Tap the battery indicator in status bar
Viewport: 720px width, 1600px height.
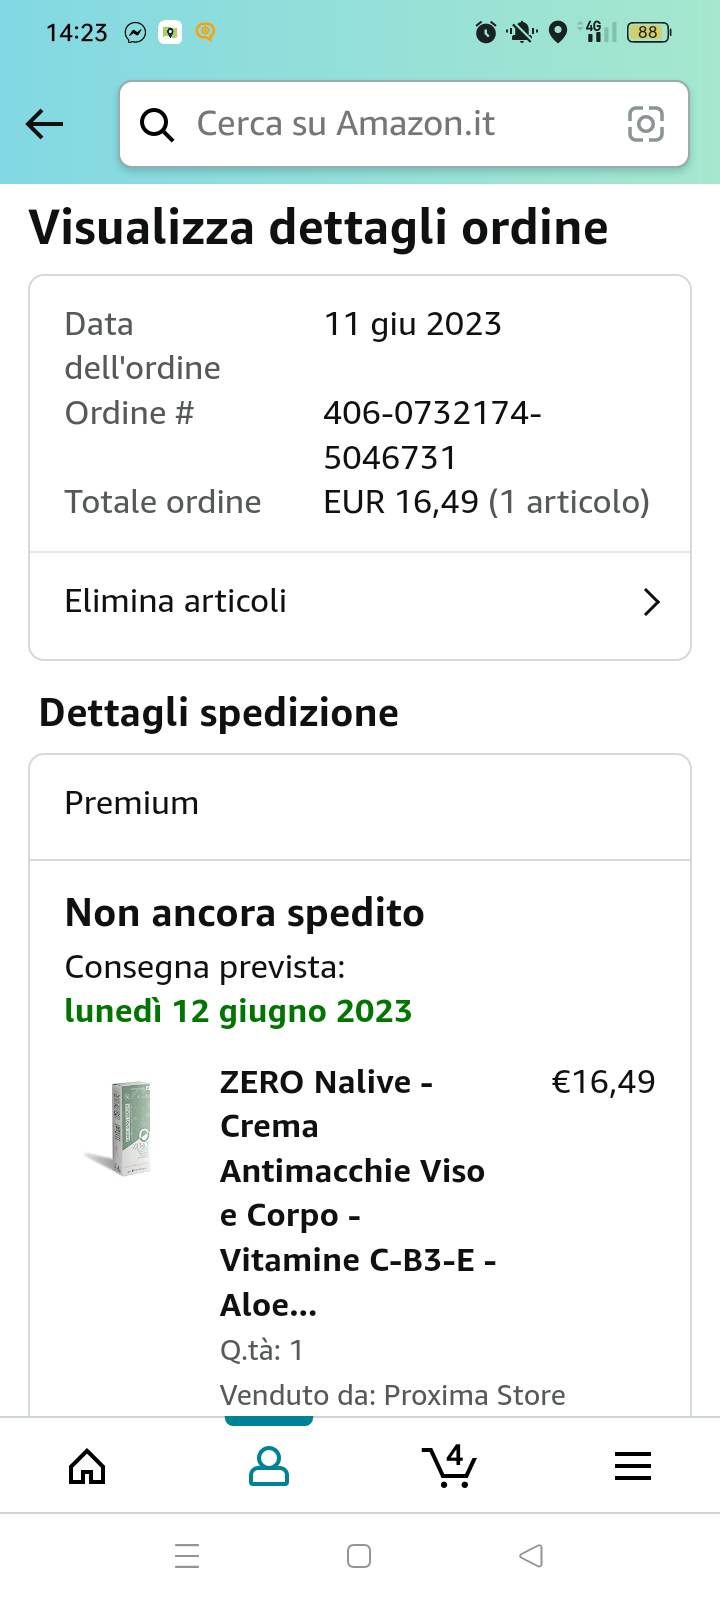click(648, 32)
